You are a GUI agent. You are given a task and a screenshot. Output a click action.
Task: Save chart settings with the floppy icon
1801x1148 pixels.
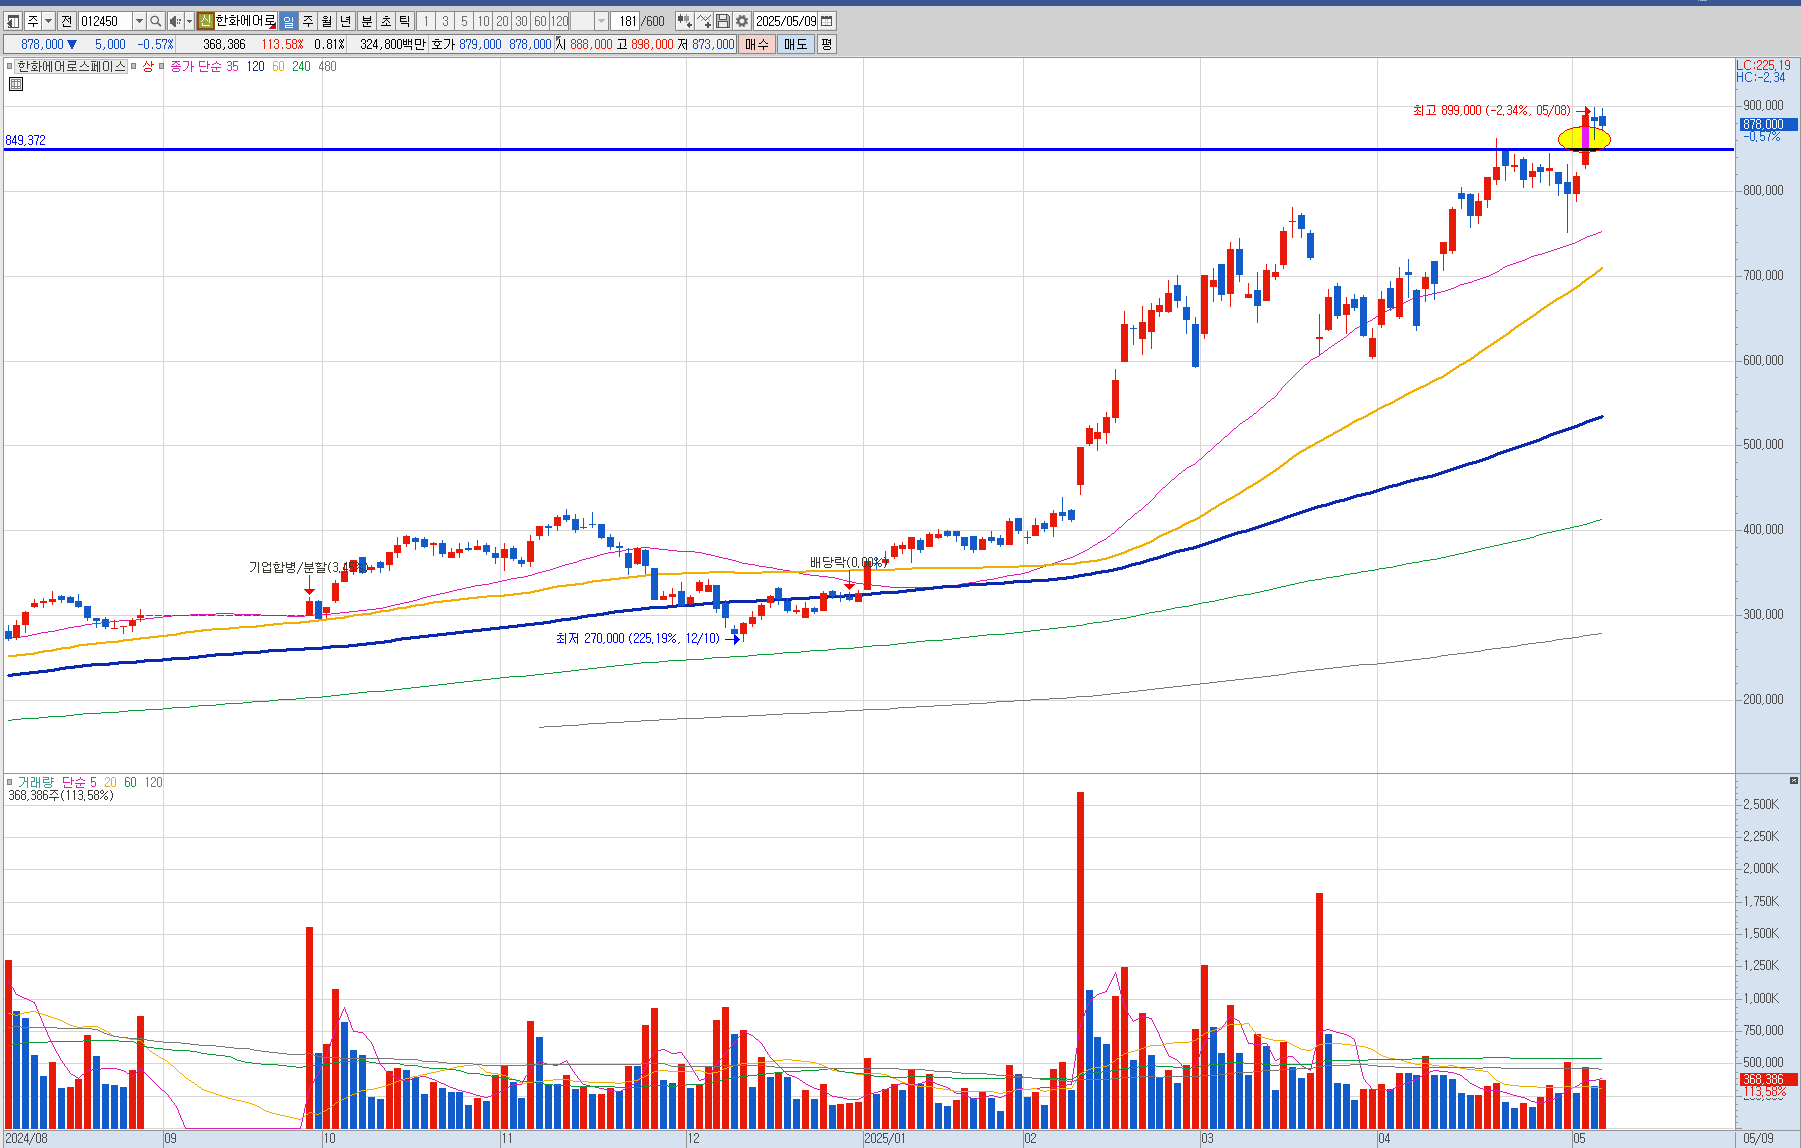[x=723, y=21]
